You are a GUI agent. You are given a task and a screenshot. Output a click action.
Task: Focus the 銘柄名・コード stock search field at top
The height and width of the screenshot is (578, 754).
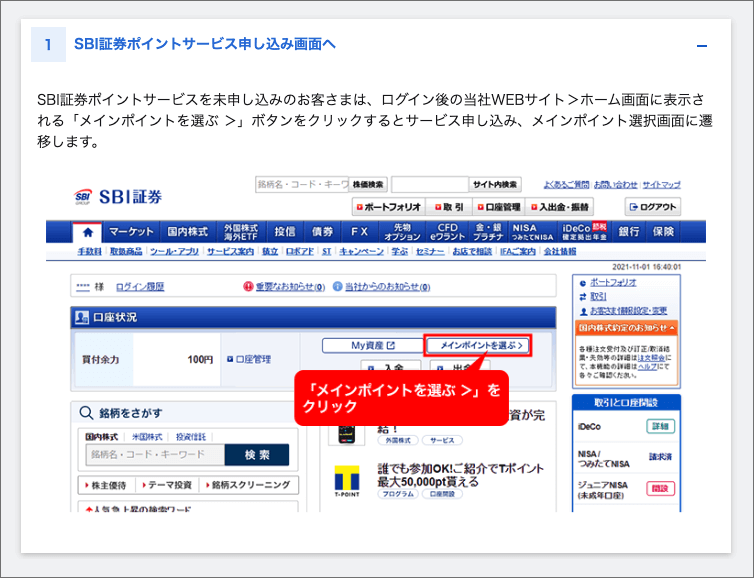[302, 185]
